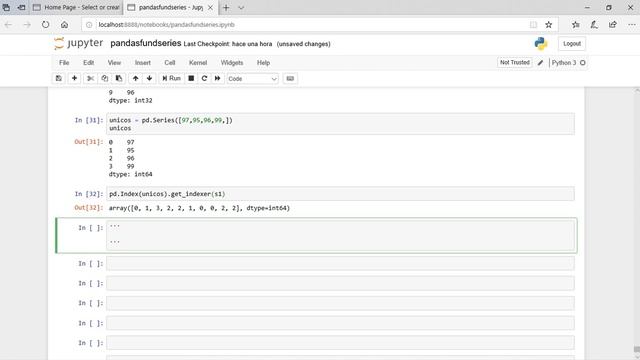Rename notebook via pandasfundseries title
Image resolution: width=640 pixels, height=360 pixels.
[146, 43]
